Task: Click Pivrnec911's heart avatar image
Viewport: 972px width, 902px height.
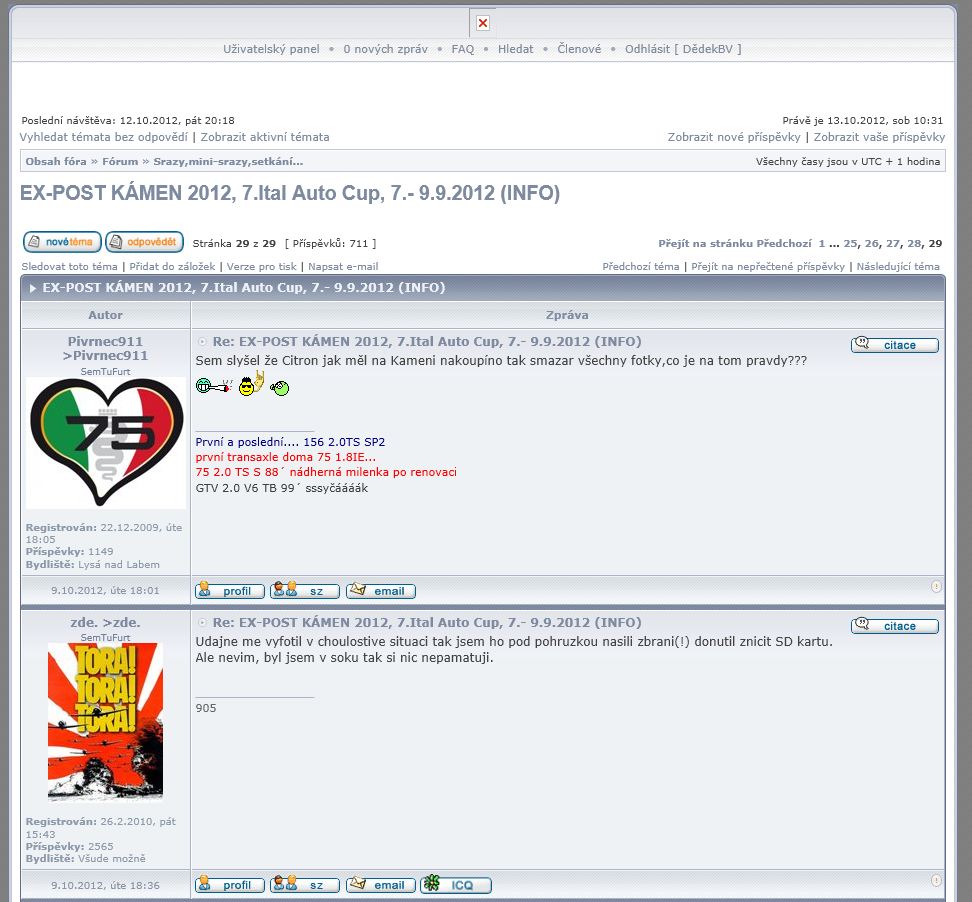Action: click(105, 440)
